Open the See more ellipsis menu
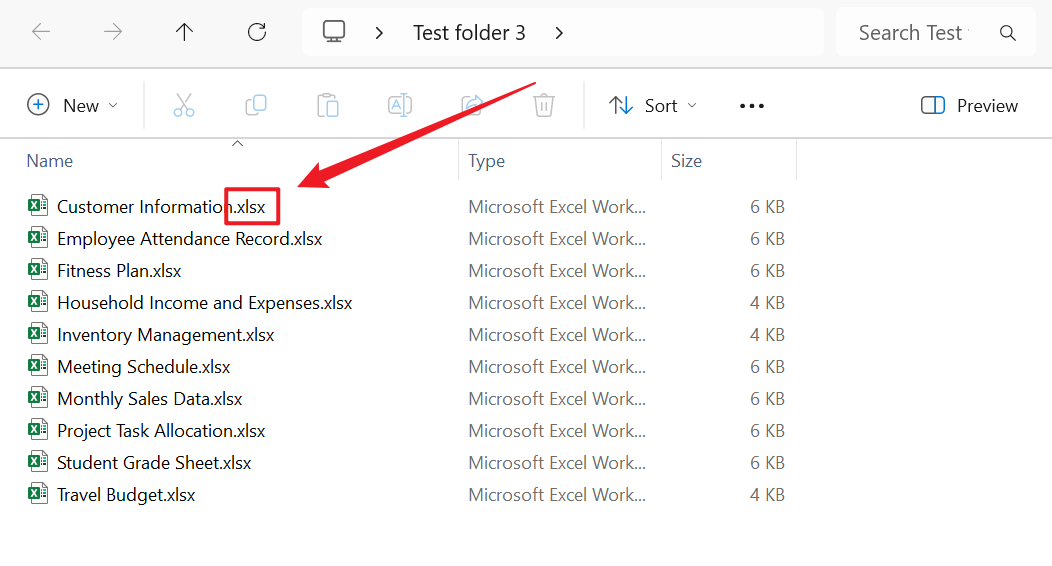The image size is (1052, 566). 752,105
